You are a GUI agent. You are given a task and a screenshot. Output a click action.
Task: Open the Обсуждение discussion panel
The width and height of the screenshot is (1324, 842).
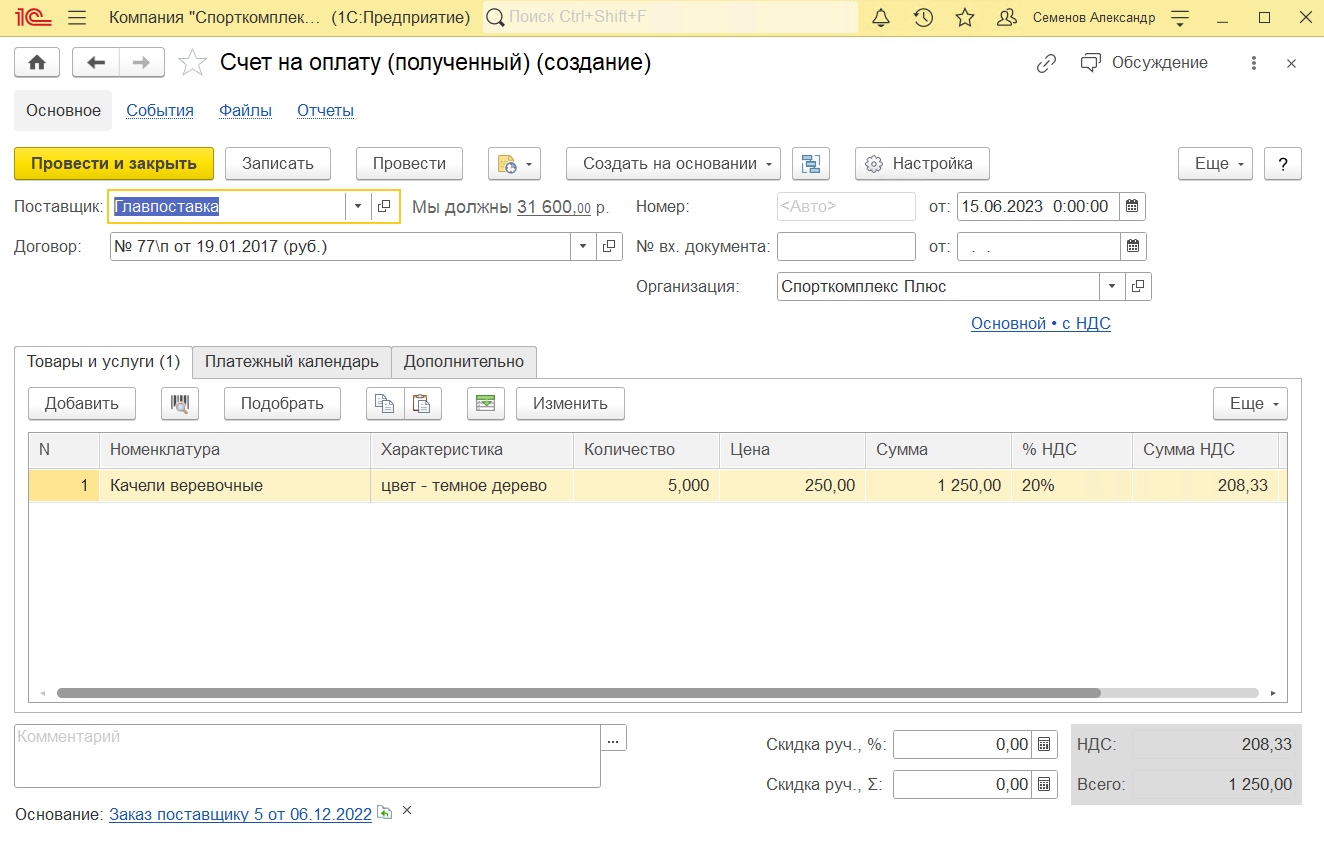click(1144, 63)
